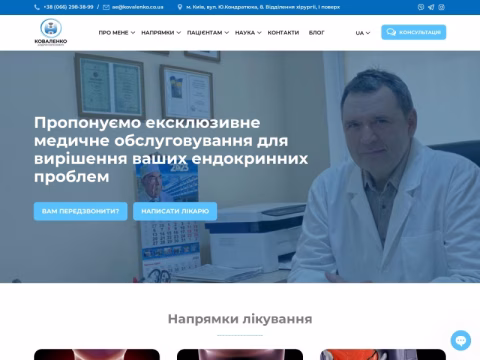Go to the БЛОГ page

coord(316,33)
